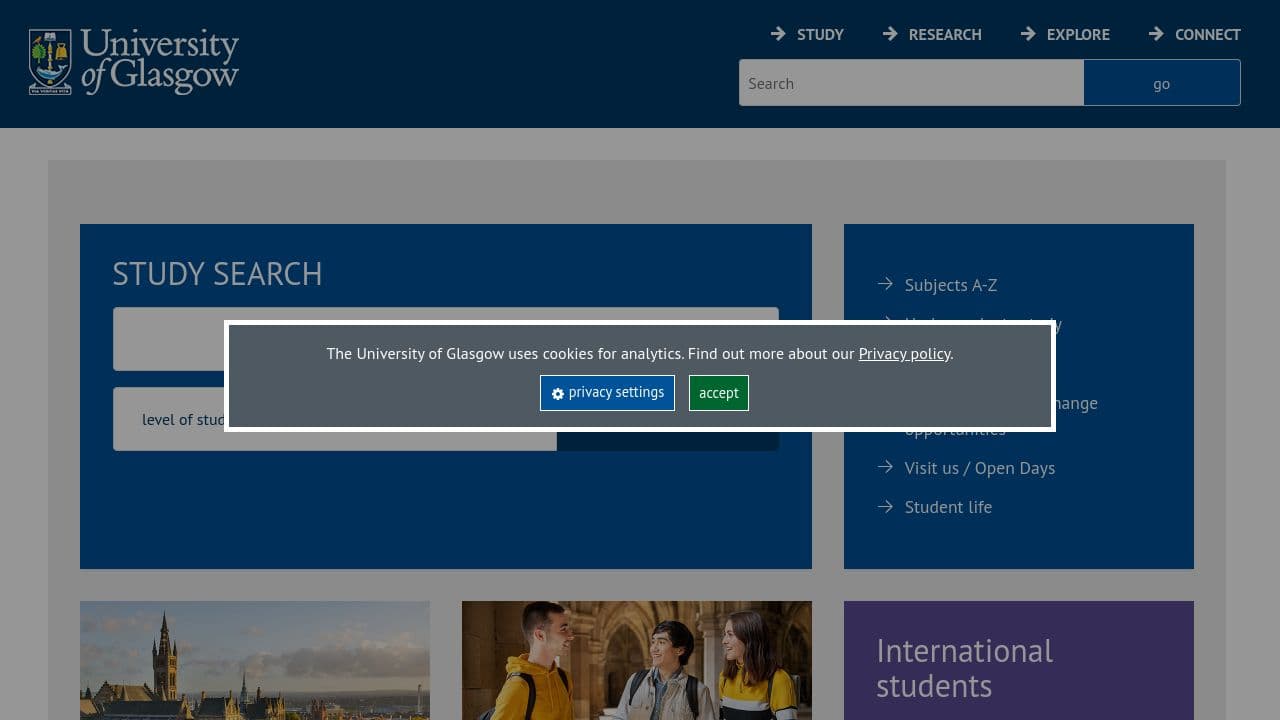Open privacy settings from the cookie banner

coord(607,392)
